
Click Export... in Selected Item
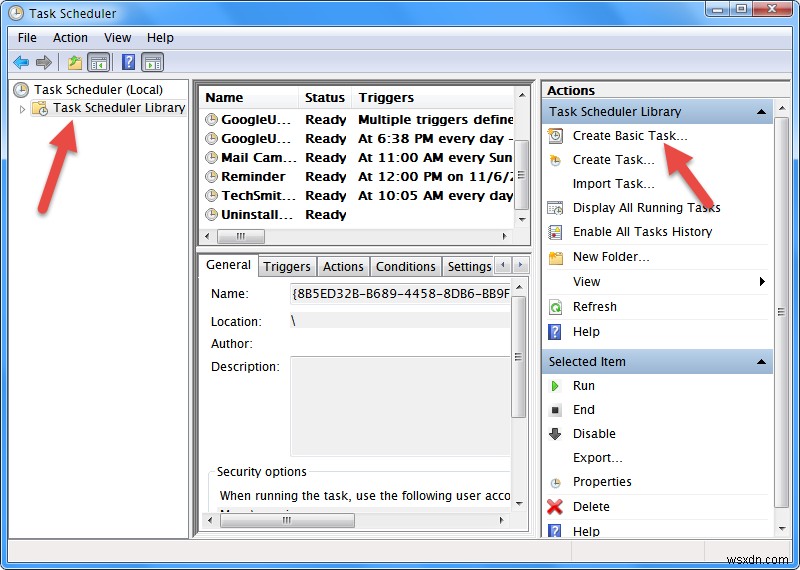597,458
